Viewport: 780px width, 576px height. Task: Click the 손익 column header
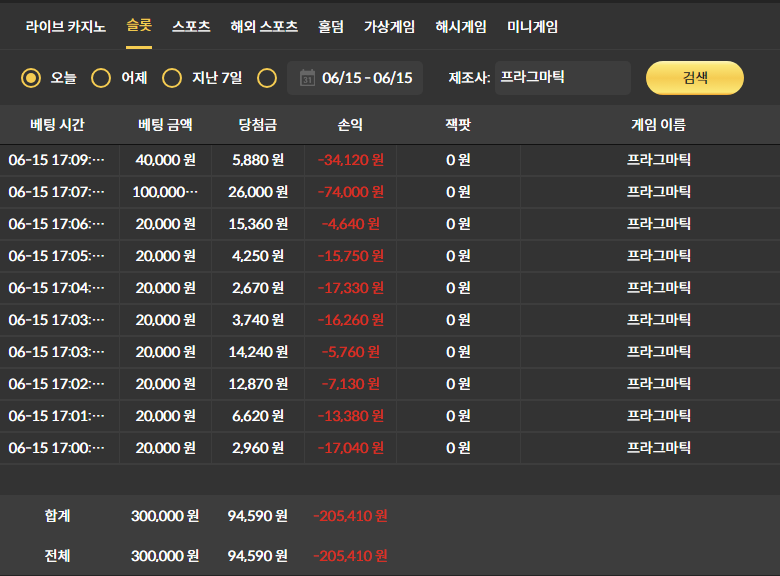(350, 124)
